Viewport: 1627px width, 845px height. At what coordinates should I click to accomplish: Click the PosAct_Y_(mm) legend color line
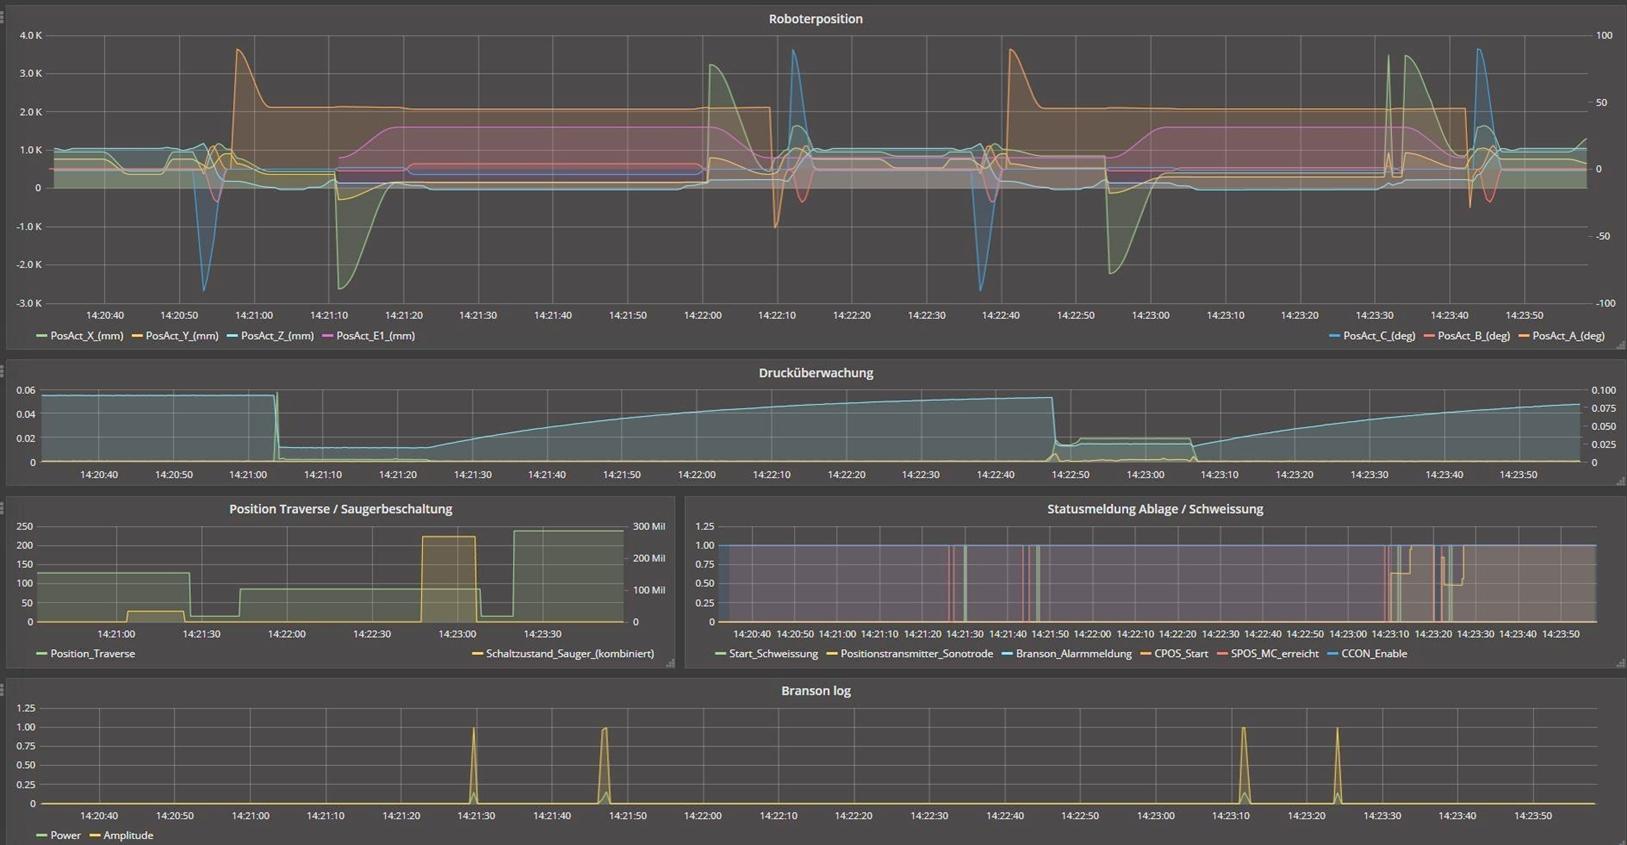137,336
